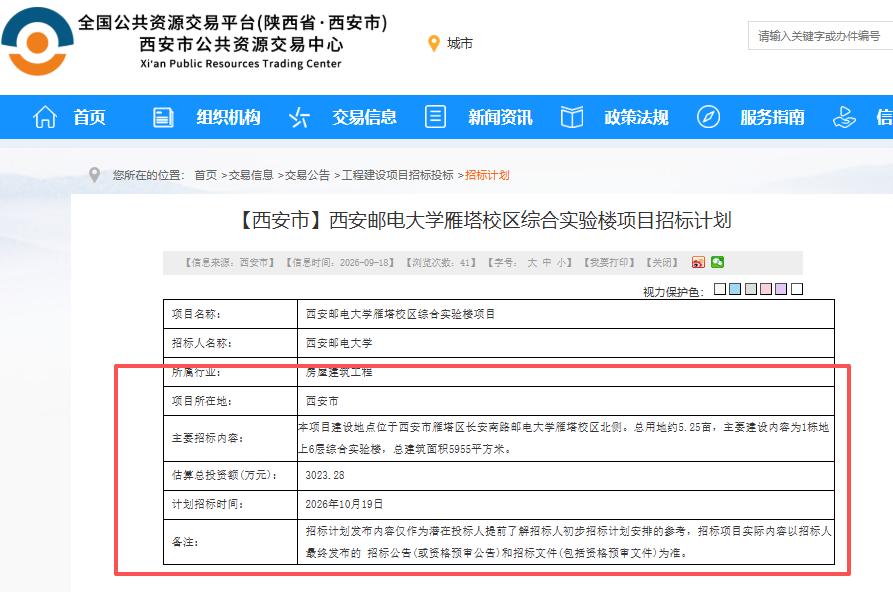Click the list-page icon beside 新闻资讯
The width and height of the screenshot is (893, 592).
point(436,117)
